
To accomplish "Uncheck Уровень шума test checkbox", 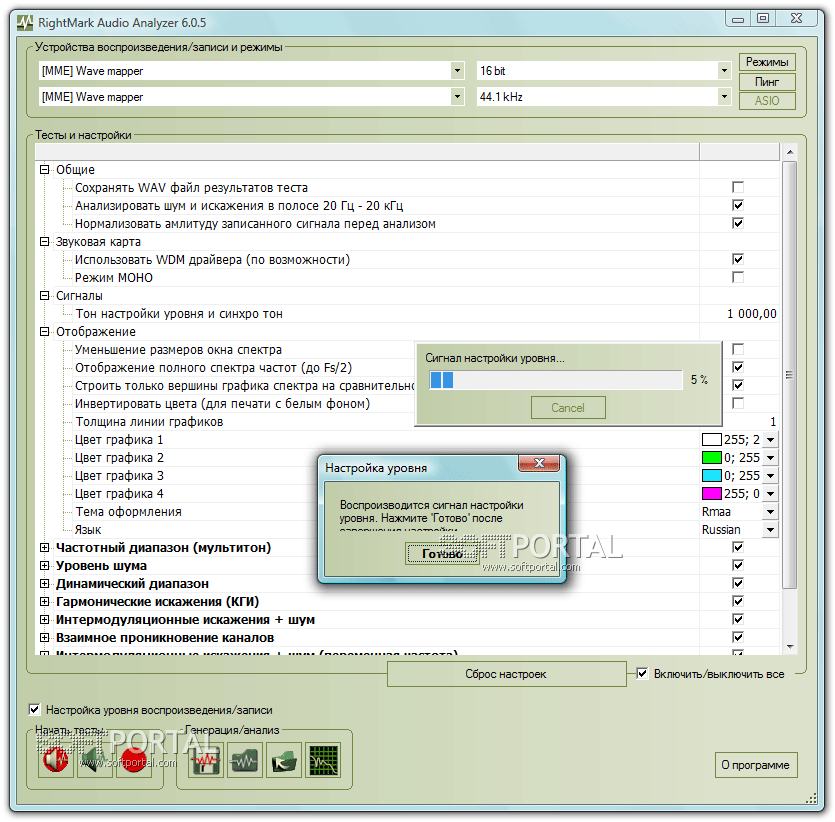I will pyautogui.click(x=738, y=565).
